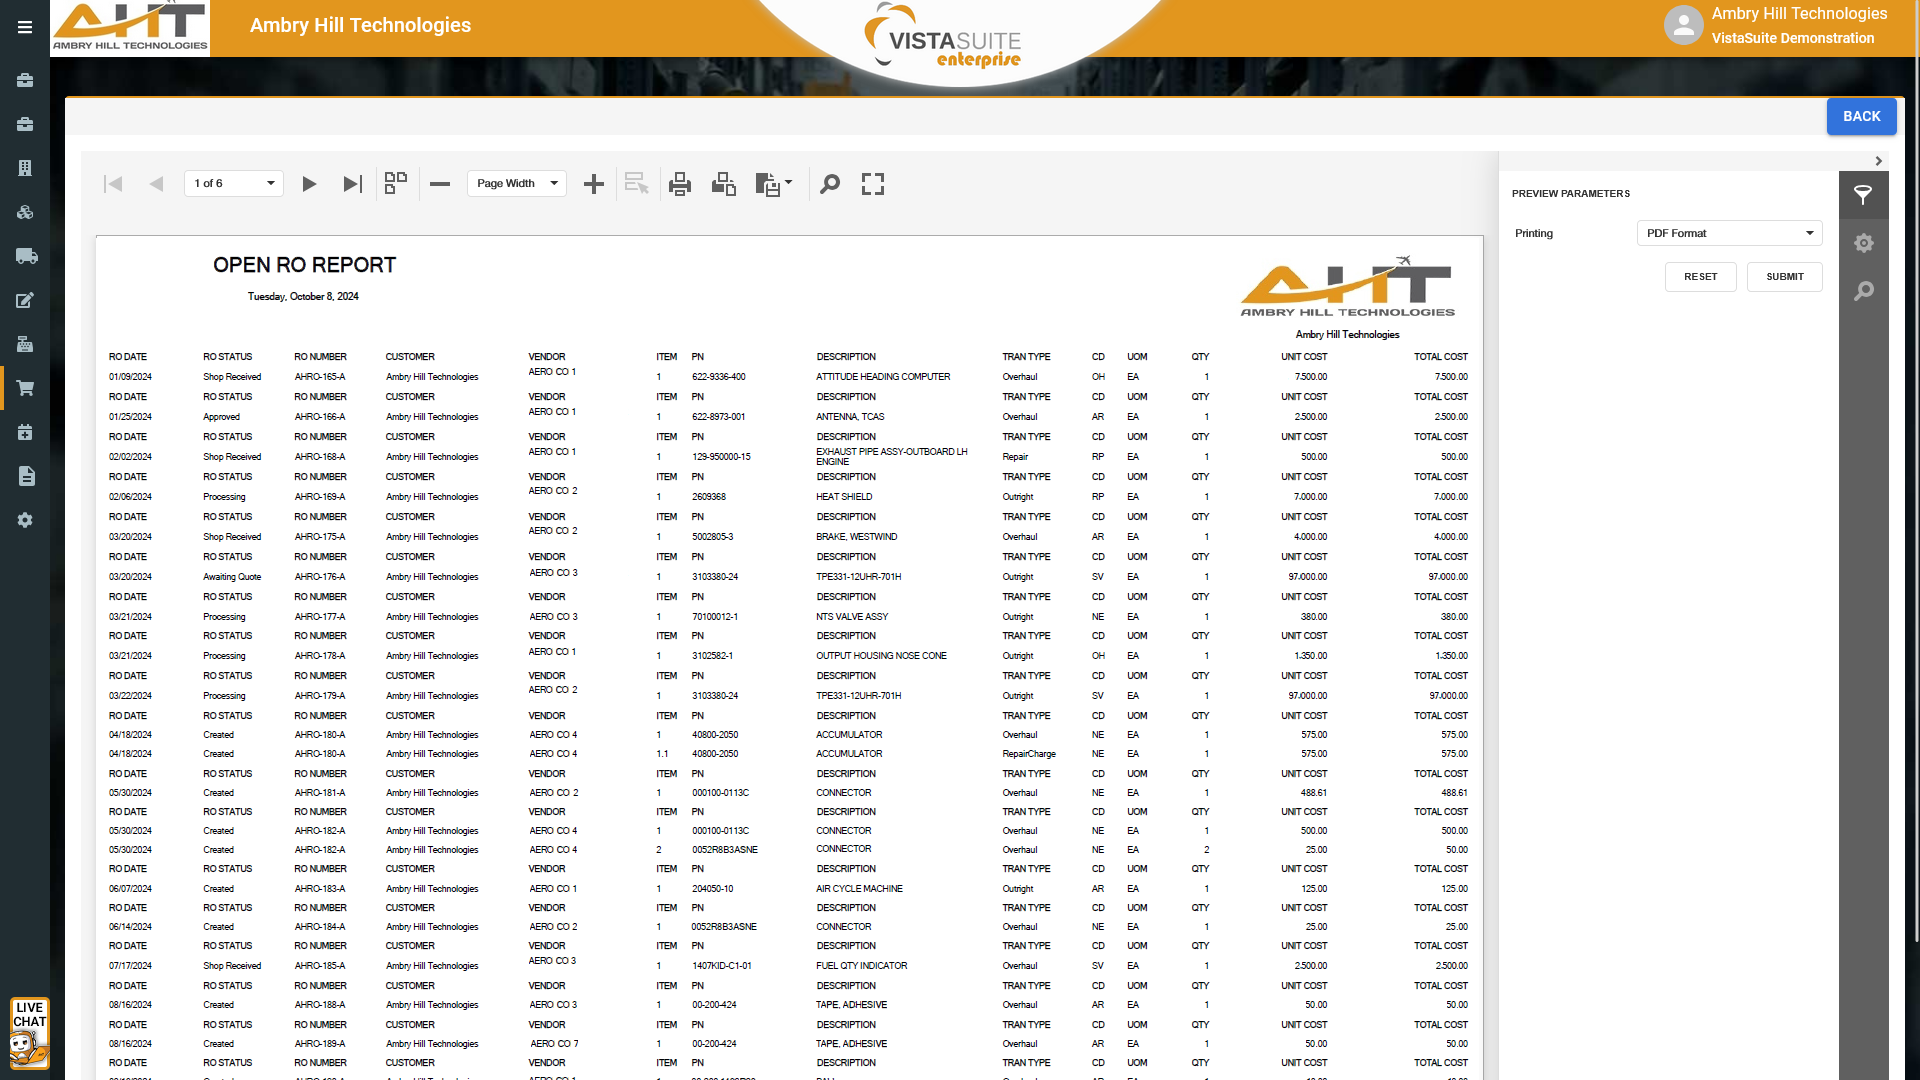Open PDF Format printing dropdown
Screen dimensions: 1920x1080
click(1729, 233)
